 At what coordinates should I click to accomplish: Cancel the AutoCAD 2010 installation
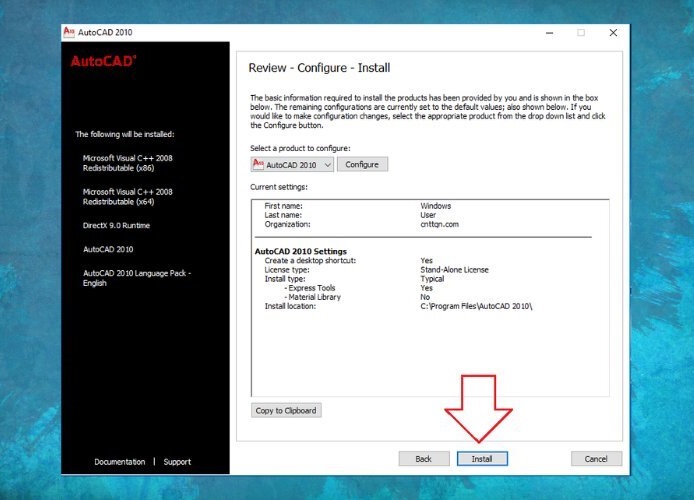(x=596, y=459)
